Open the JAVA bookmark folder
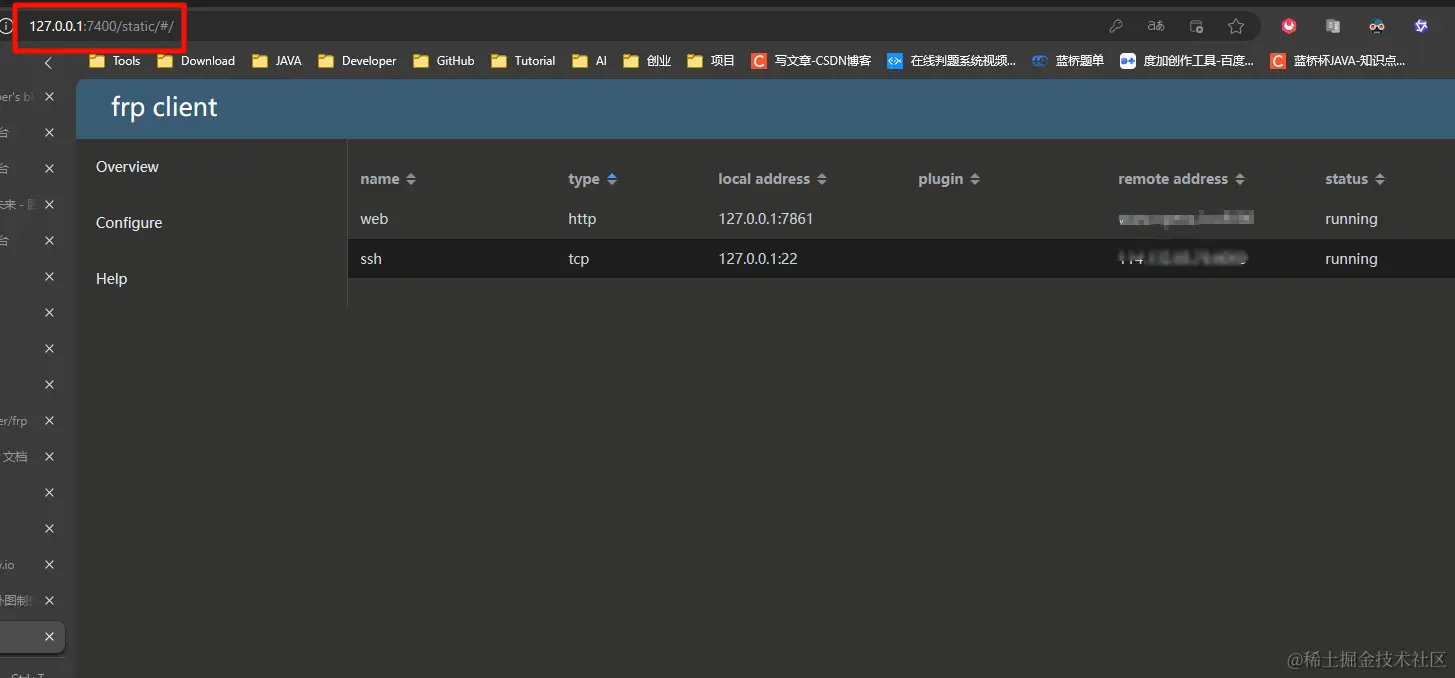Screen dimensions: 1455x678 tap(276, 61)
